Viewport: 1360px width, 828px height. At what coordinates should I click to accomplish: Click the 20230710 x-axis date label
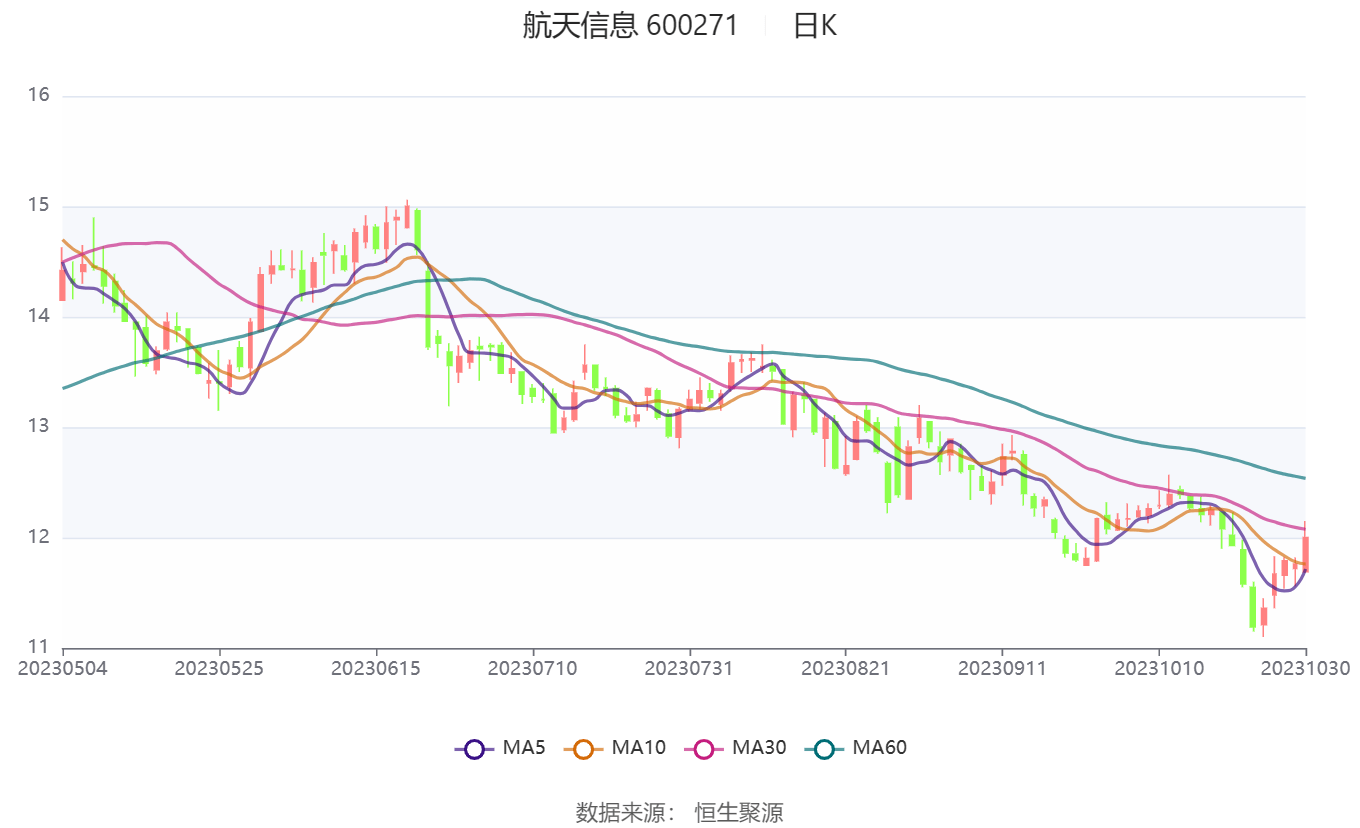(532, 668)
